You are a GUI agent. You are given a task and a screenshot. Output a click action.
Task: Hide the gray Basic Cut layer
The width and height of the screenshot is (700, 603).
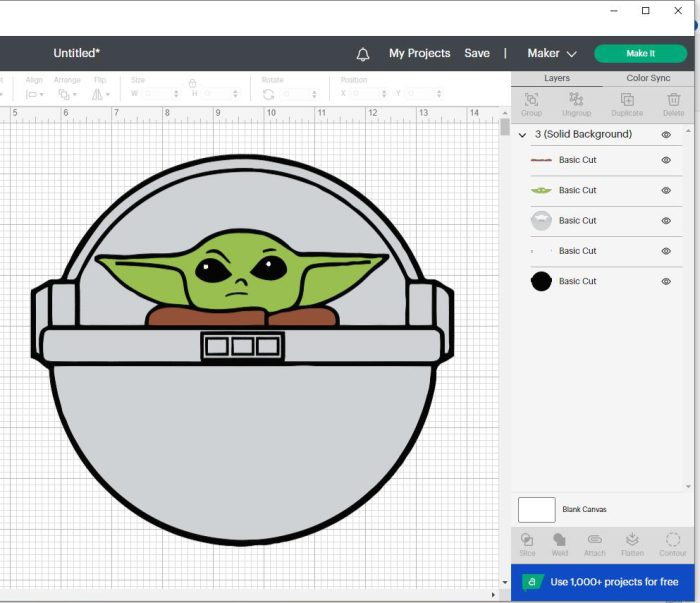pos(666,220)
